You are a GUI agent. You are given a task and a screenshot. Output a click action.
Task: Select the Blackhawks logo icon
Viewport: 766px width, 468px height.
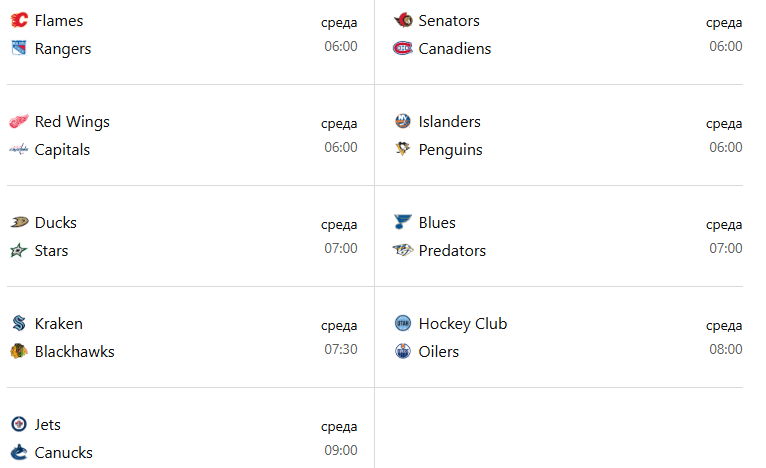19,351
